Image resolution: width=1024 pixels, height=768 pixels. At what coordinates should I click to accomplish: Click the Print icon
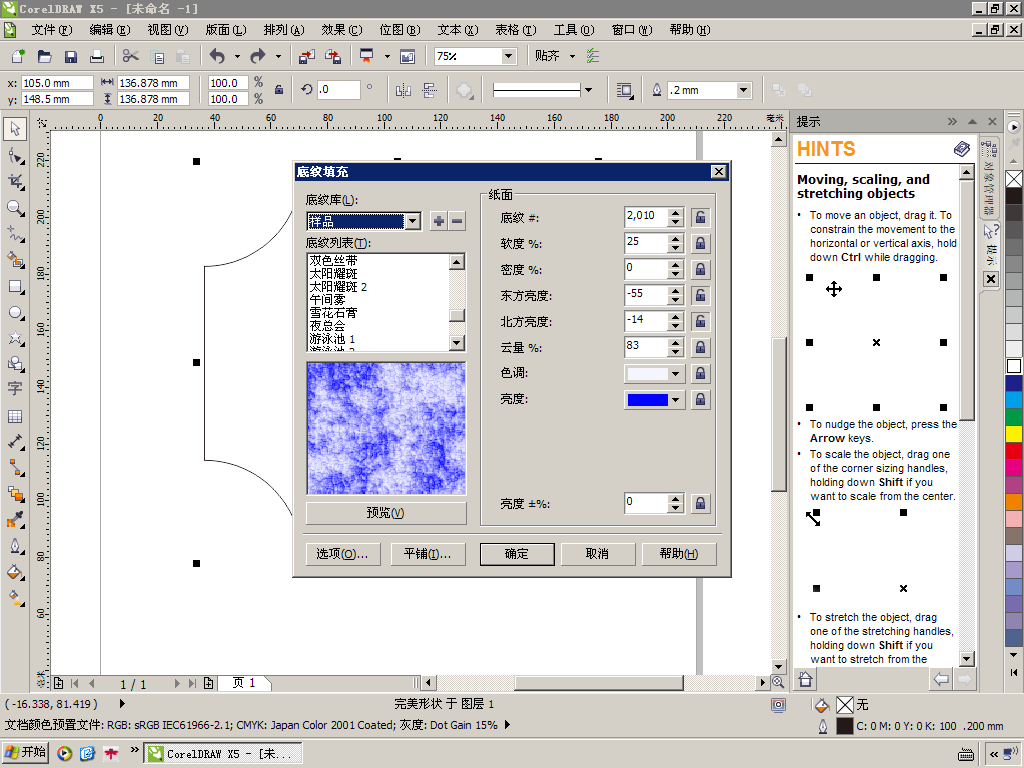[97, 57]
